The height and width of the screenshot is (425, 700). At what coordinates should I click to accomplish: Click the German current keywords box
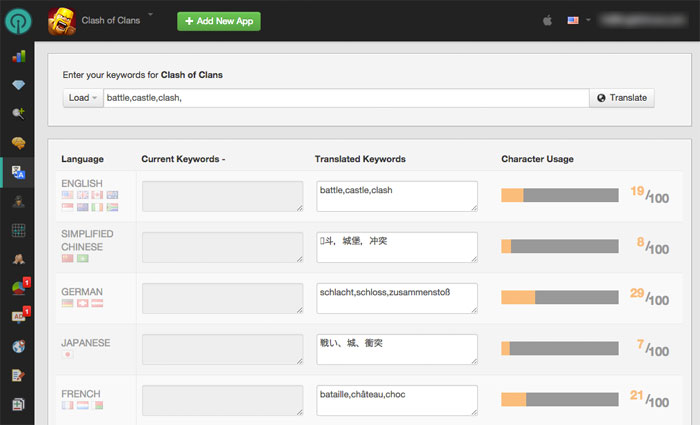[x=223, y=298]
